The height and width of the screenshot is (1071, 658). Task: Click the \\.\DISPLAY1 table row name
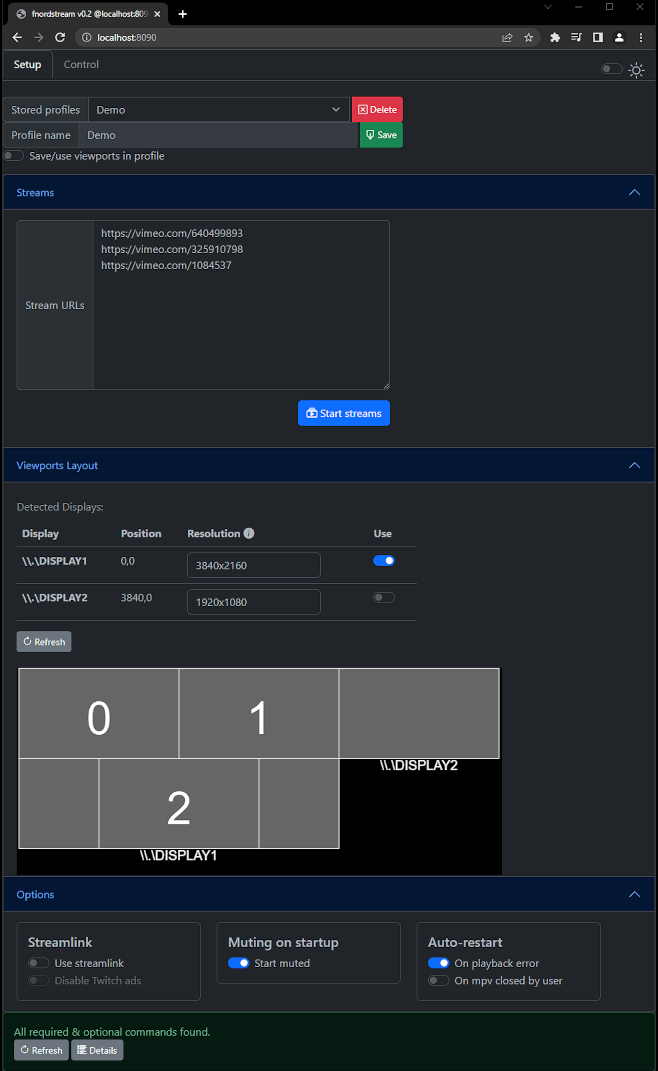click(55, 561)
